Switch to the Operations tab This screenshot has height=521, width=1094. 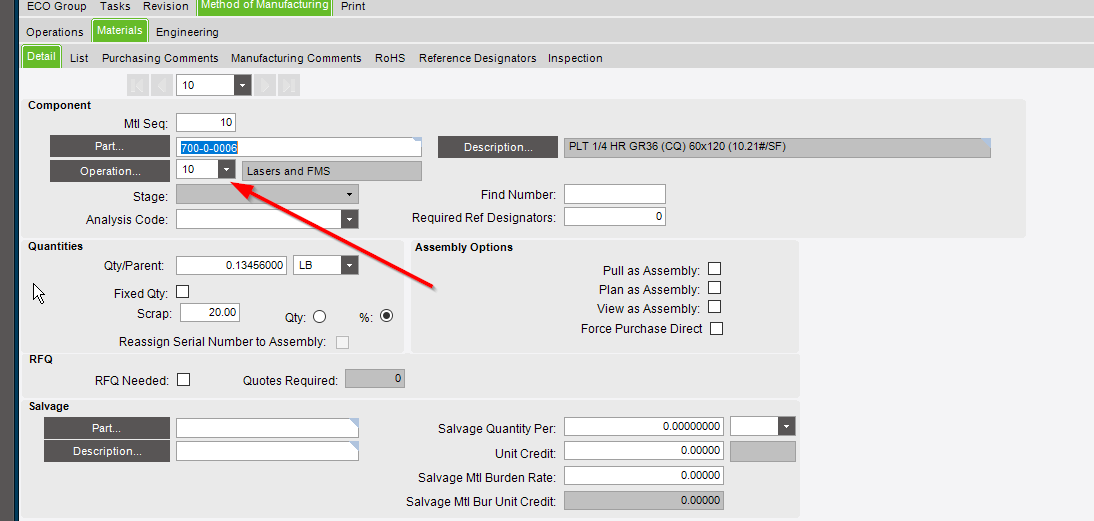55,32
